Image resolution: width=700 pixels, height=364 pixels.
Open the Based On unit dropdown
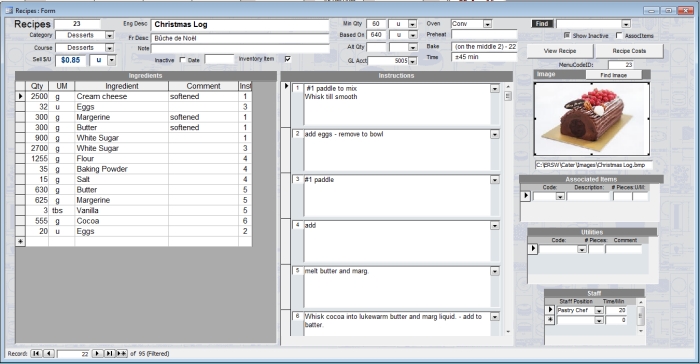point(412,35)
